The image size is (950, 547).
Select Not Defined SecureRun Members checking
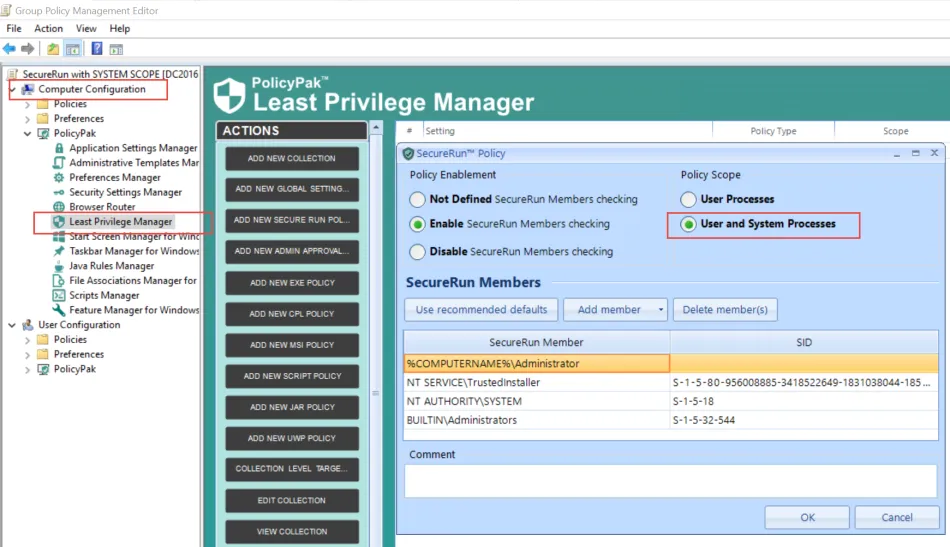pyautogui.click(x=417, y=199)
